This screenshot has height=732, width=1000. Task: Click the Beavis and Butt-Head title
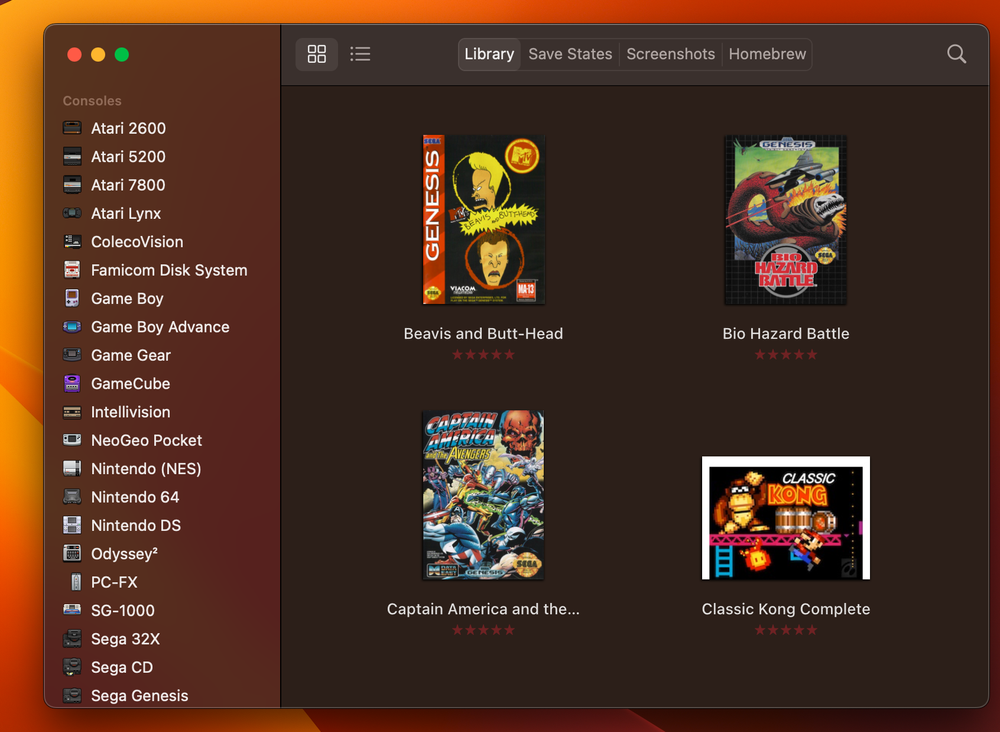tap(483, 333)
